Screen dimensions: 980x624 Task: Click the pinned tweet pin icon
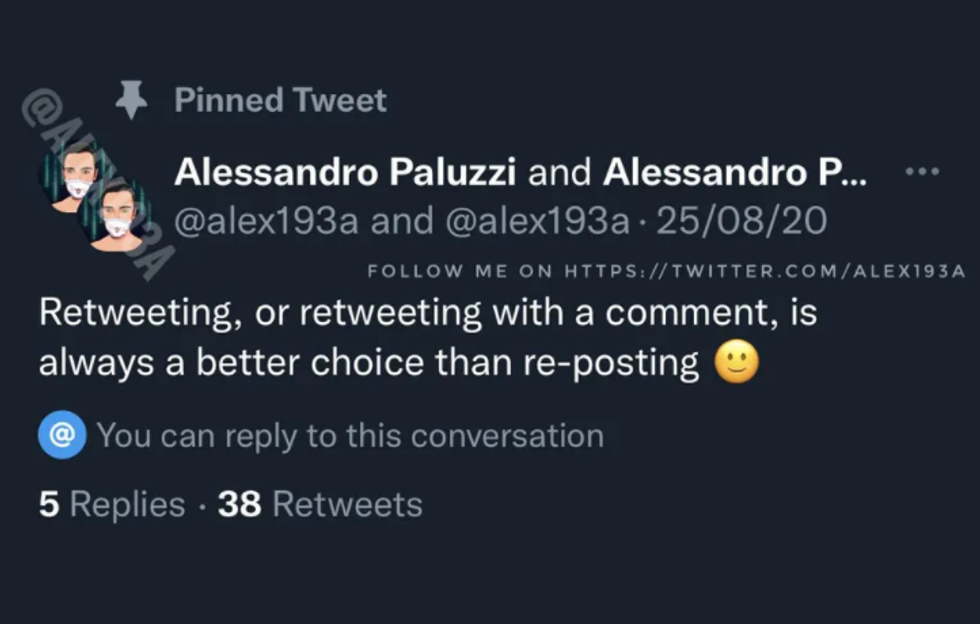(x=130, y=99)
